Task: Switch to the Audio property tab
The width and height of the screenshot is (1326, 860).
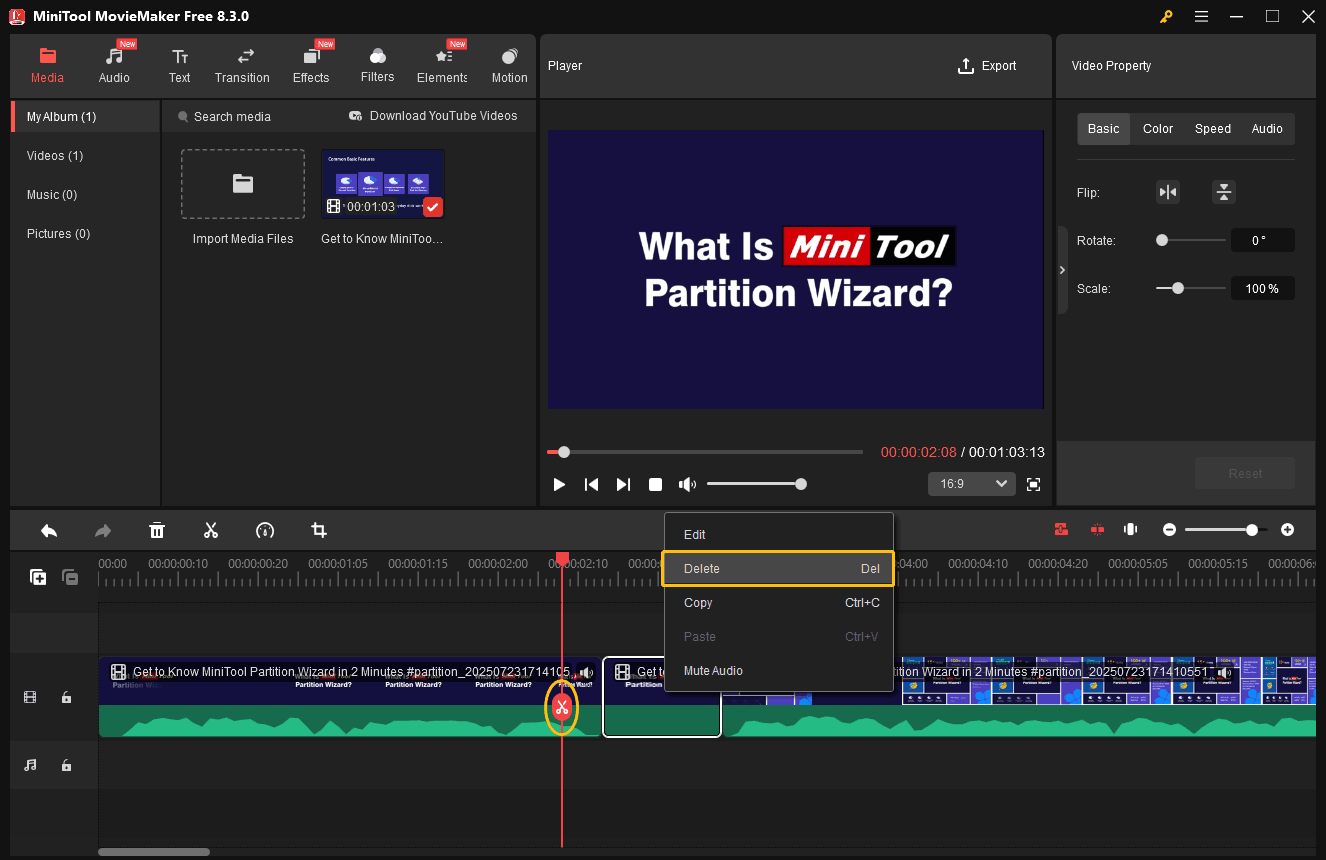Action: pos(1267,129)
